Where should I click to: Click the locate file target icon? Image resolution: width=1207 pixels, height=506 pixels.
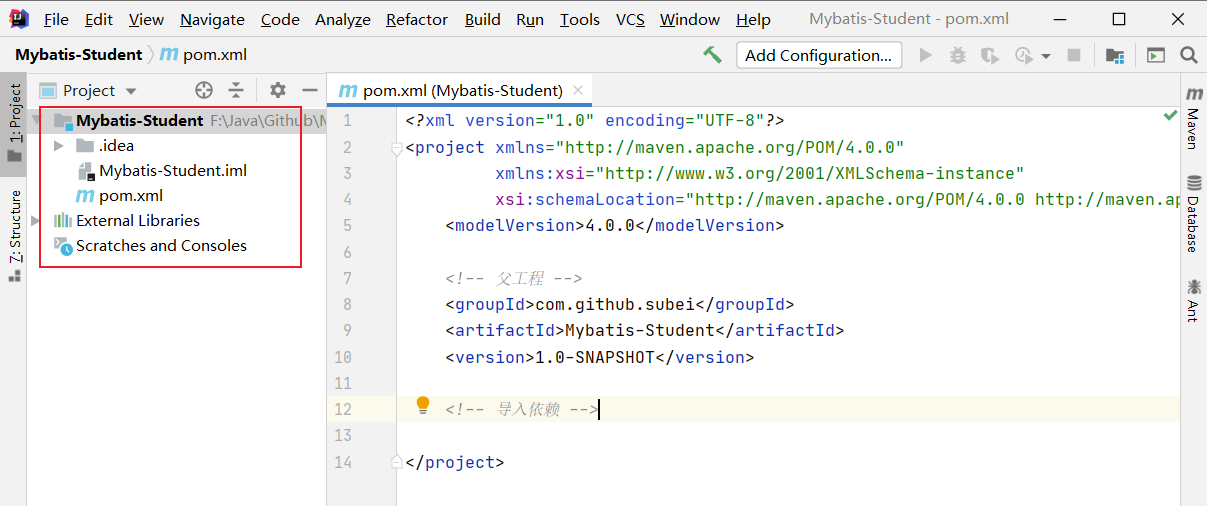(x=204, y=90)
